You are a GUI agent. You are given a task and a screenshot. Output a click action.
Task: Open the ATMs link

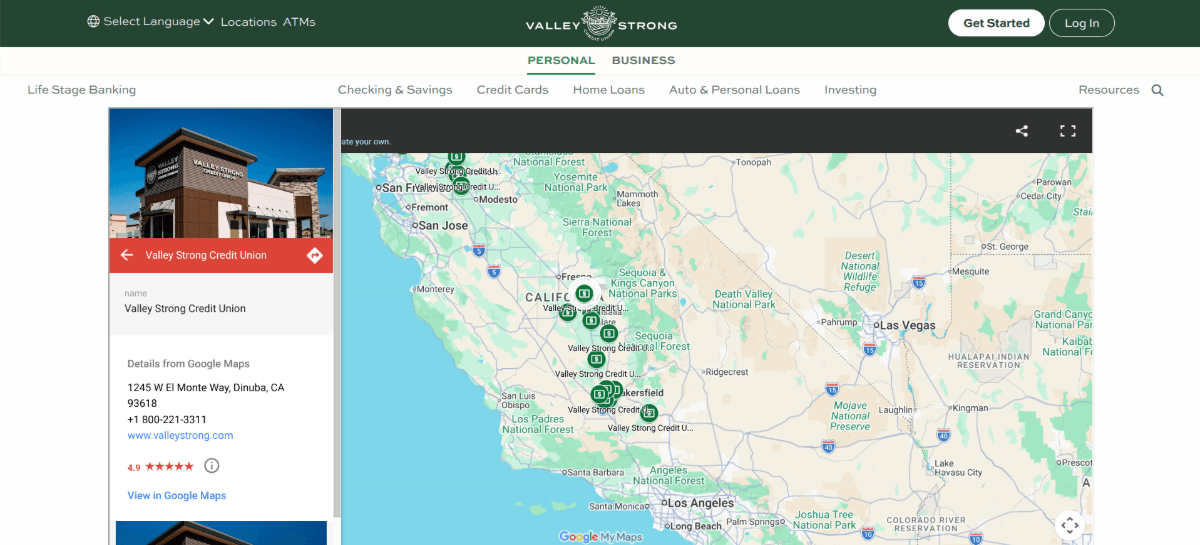click(x=299, y=22)
